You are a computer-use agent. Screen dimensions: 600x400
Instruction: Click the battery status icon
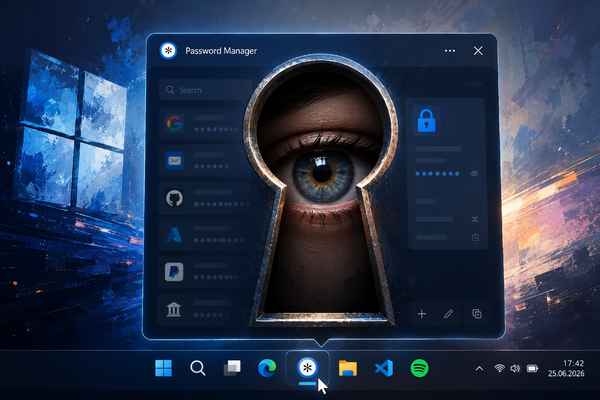point(532,369)
